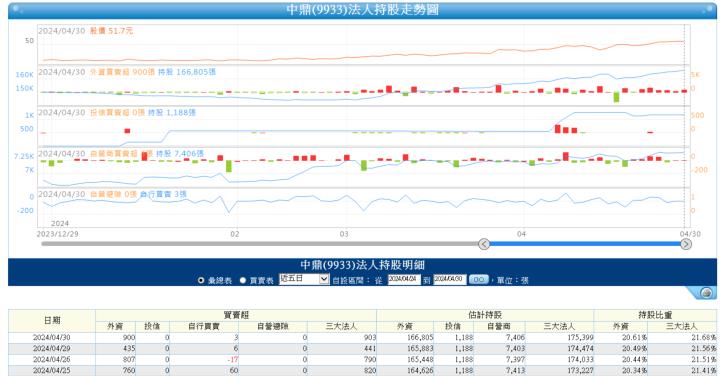Click the three-institution total 441
The height and width of the screenshot is (376, 720).
(x=370, y=348)
